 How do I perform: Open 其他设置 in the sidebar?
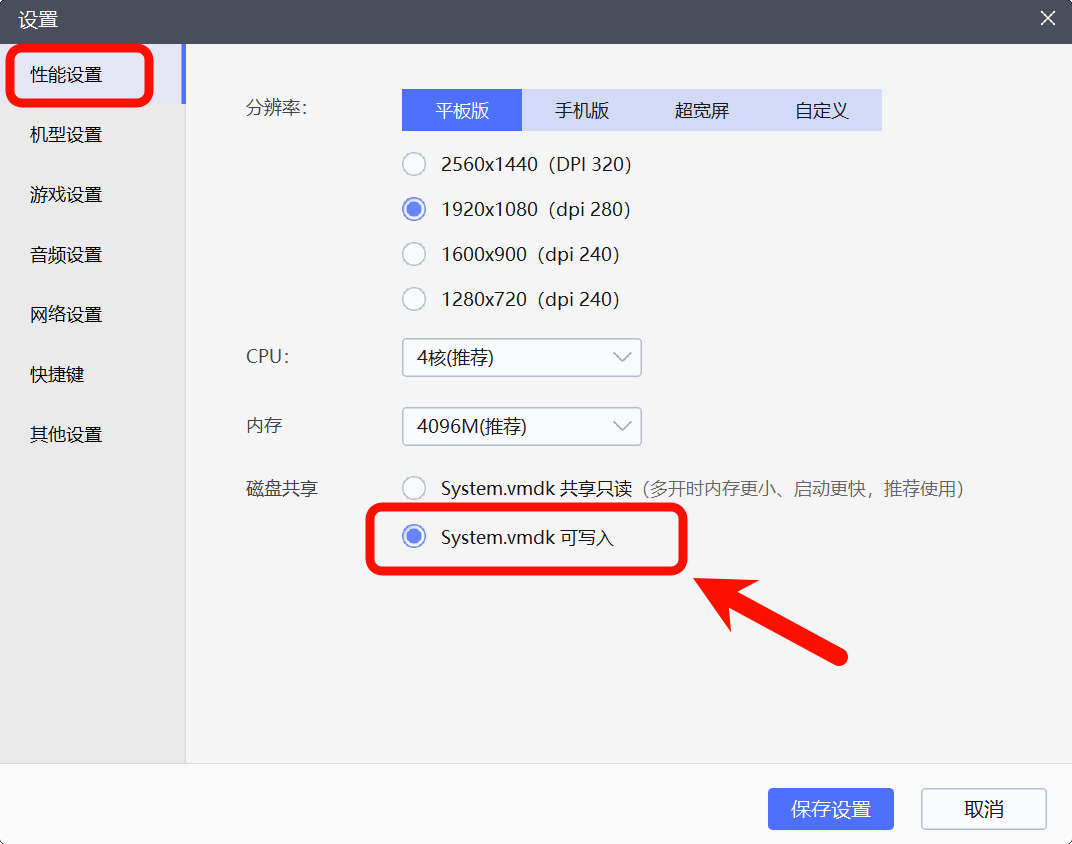(66, 435)
